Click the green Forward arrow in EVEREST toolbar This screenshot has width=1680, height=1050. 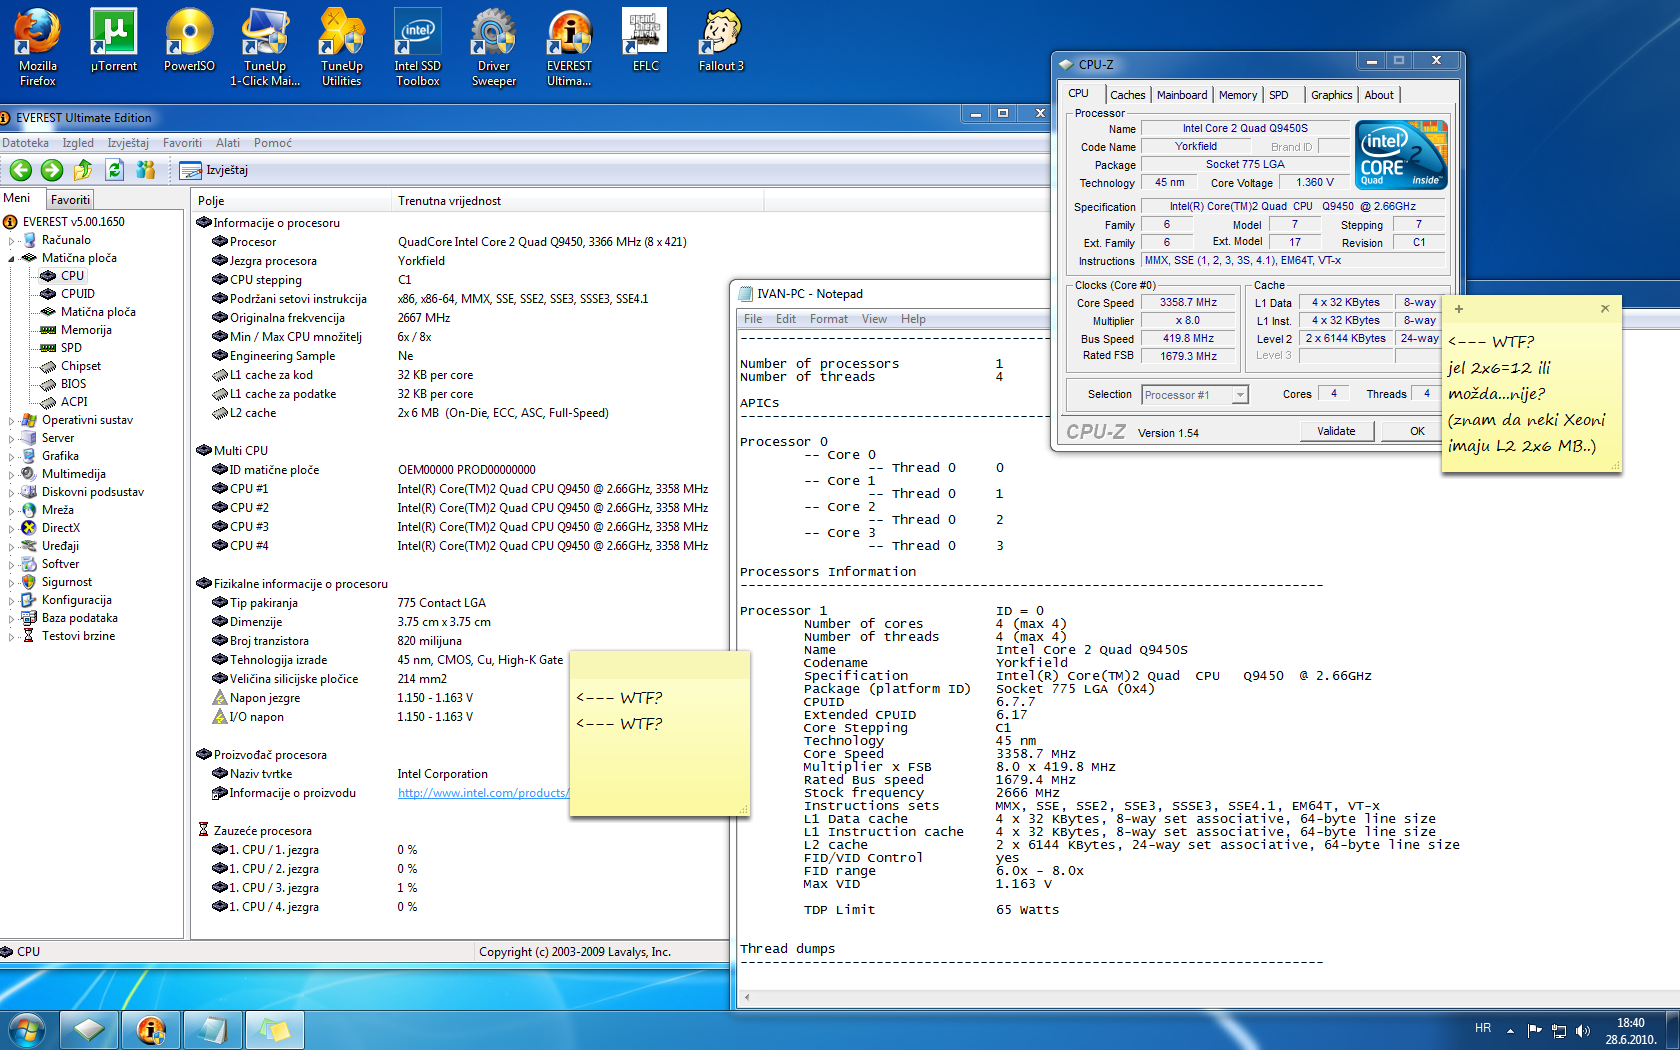pyautogui.click(x=52, y=170)
